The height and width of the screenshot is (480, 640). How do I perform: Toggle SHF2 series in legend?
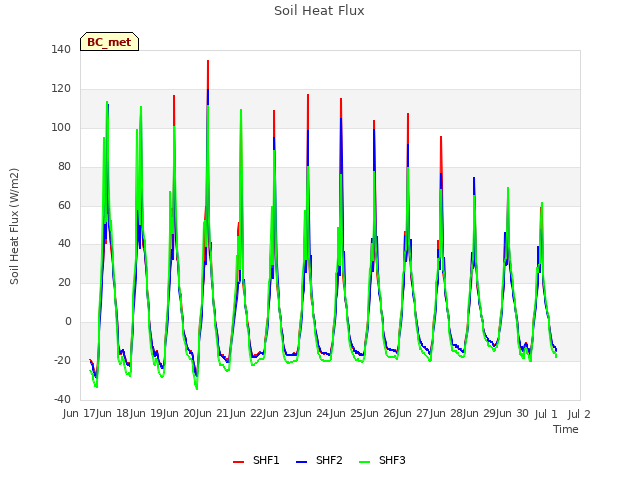319,460
